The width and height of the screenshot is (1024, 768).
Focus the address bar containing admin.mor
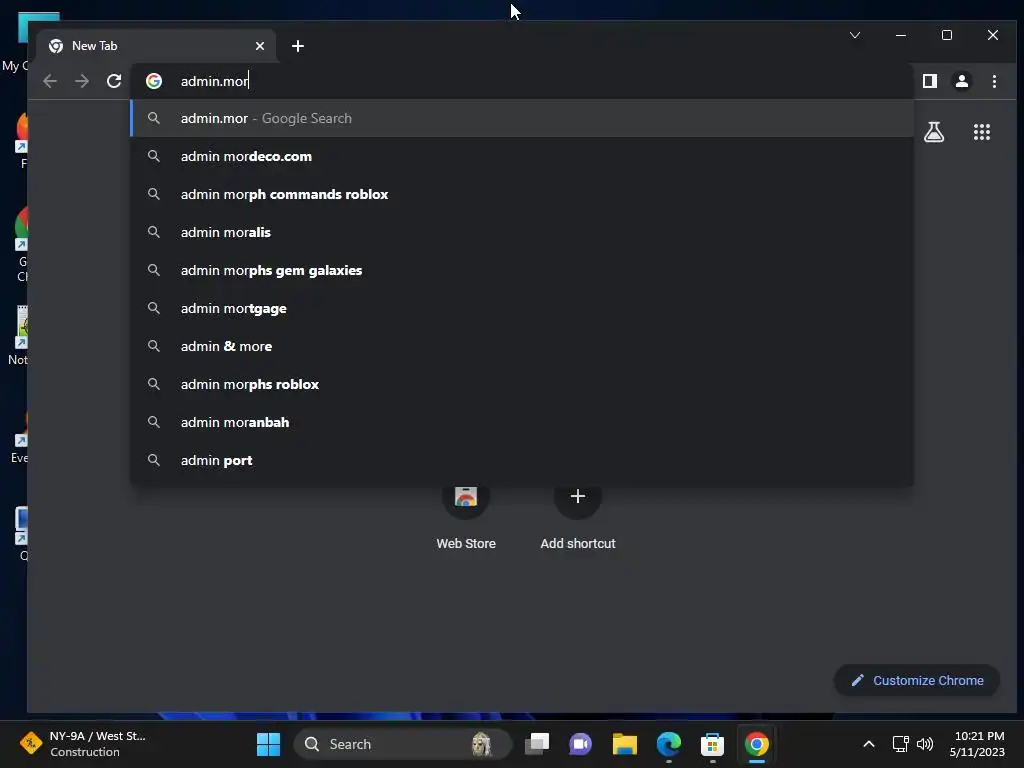[522, 81]
